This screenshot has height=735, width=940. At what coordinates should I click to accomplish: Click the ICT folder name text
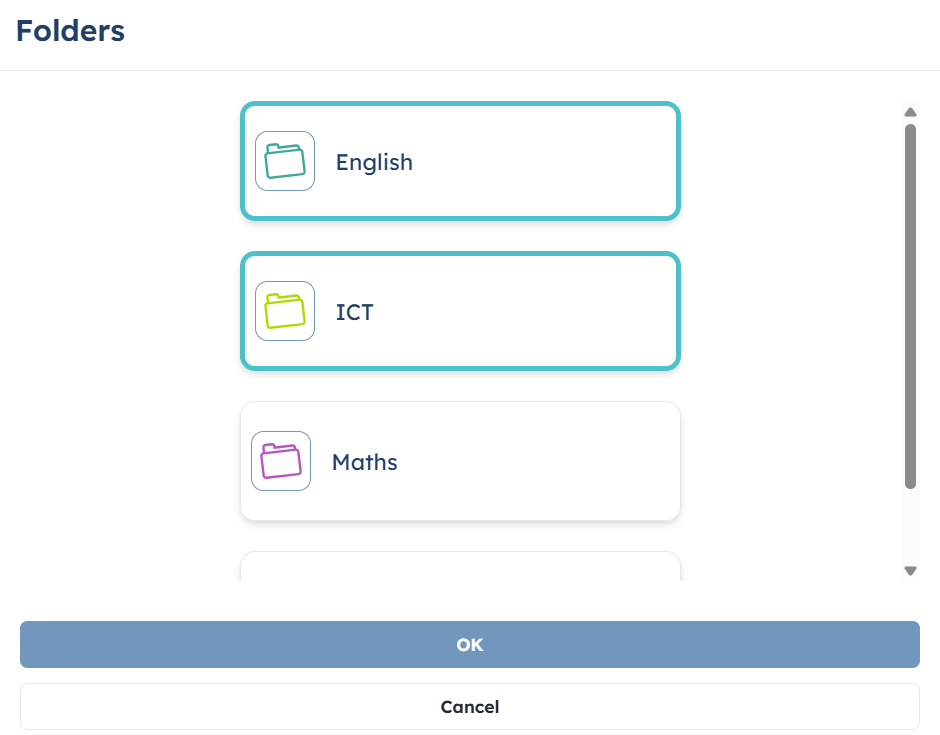click(x=354, y=312)
